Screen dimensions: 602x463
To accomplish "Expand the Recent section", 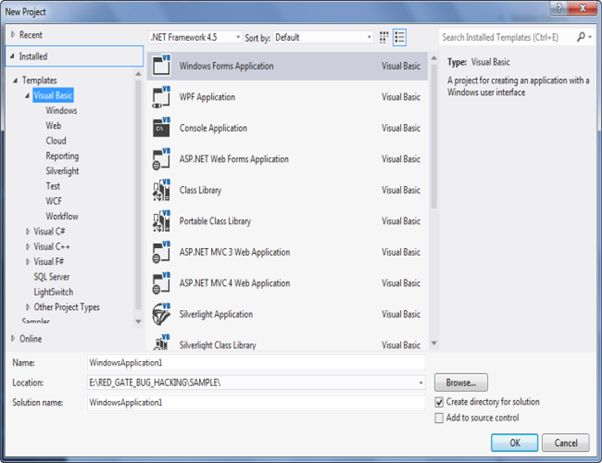I will (x=13, y=35).
